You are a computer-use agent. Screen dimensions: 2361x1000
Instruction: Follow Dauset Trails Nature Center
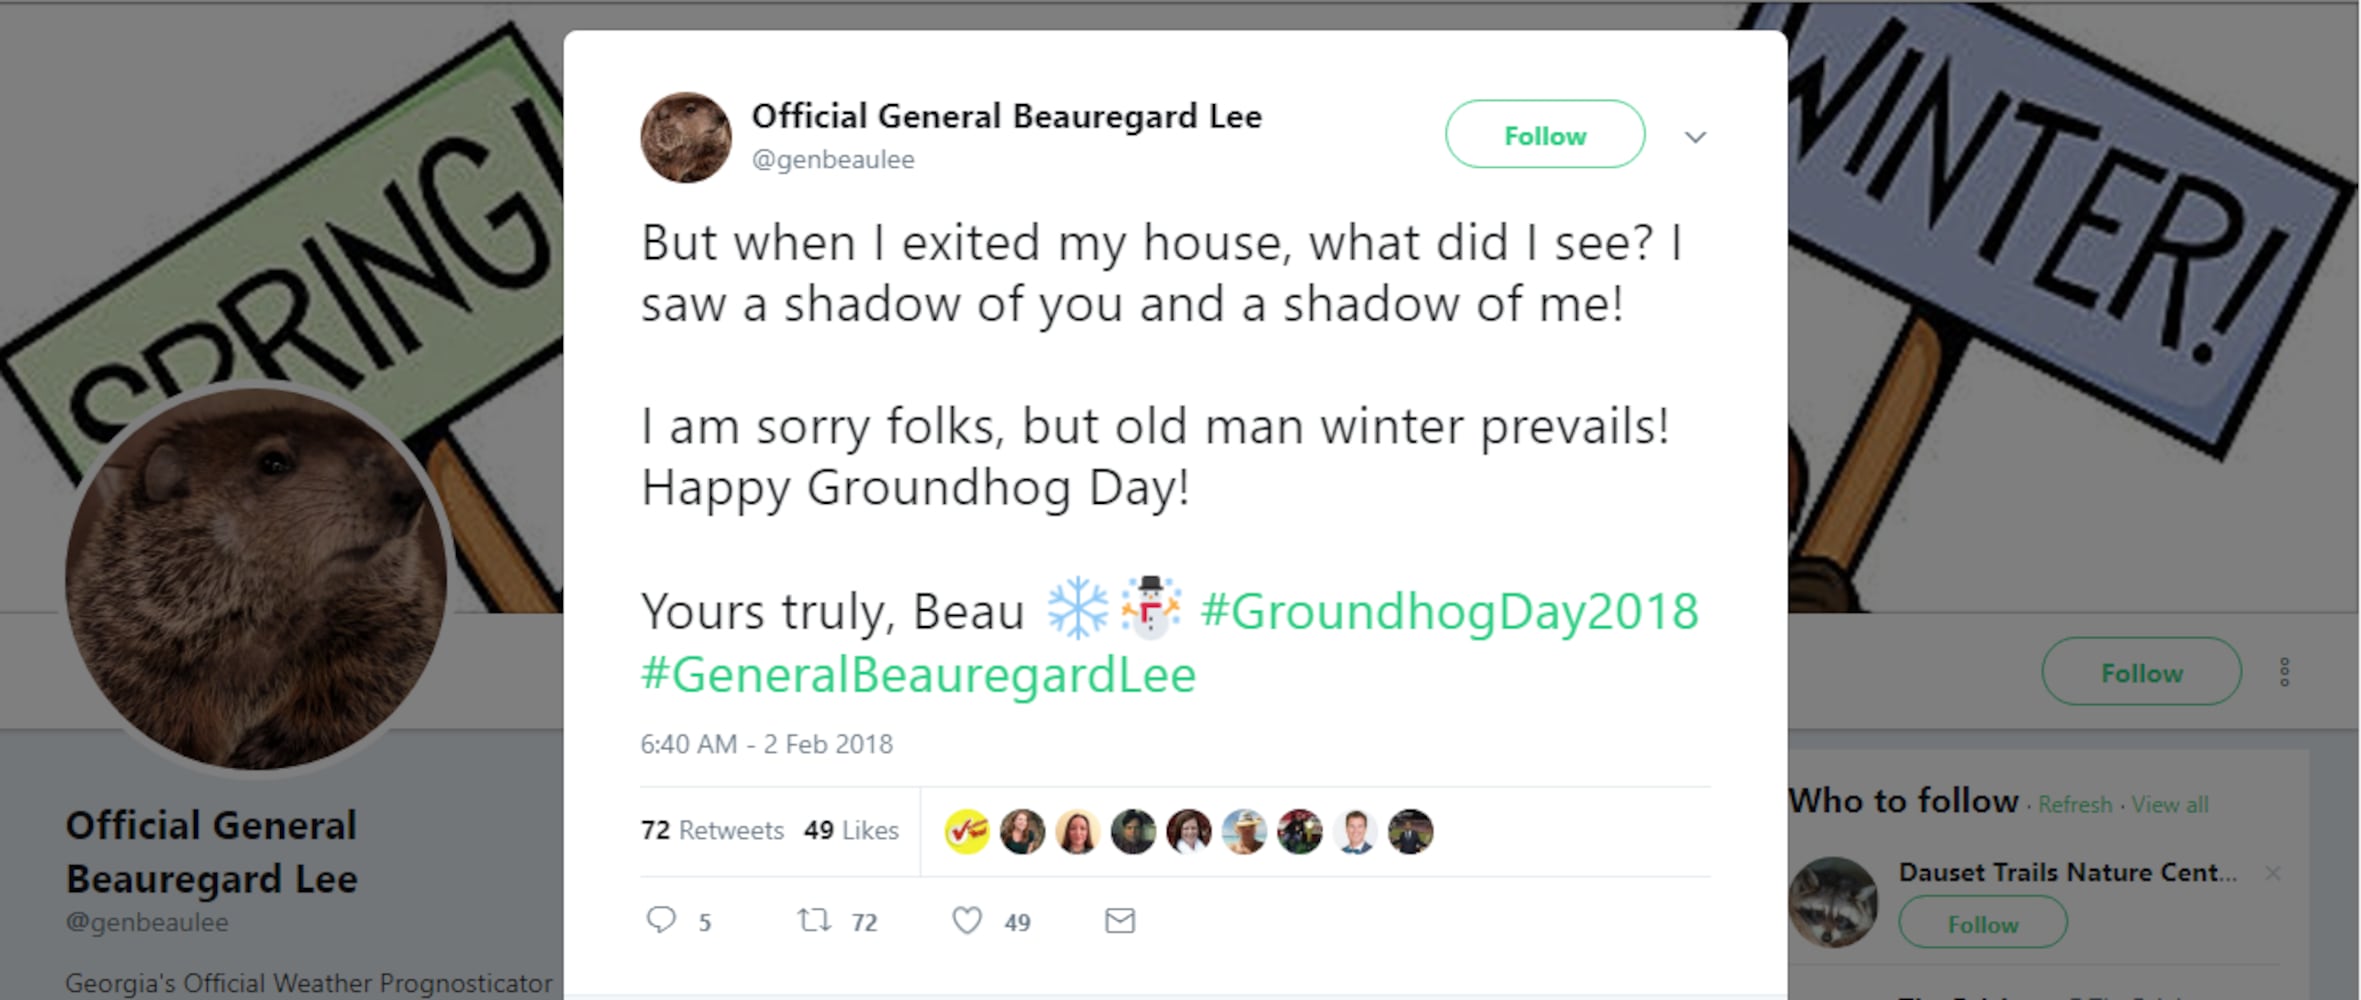[1982, 924]
